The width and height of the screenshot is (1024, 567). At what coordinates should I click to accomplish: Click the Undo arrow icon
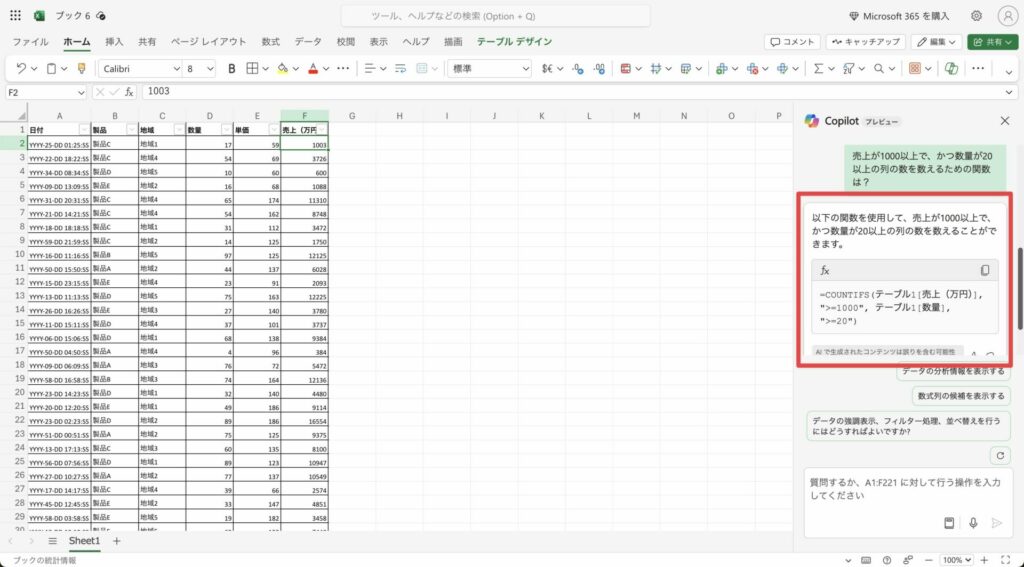pos(21,69)
